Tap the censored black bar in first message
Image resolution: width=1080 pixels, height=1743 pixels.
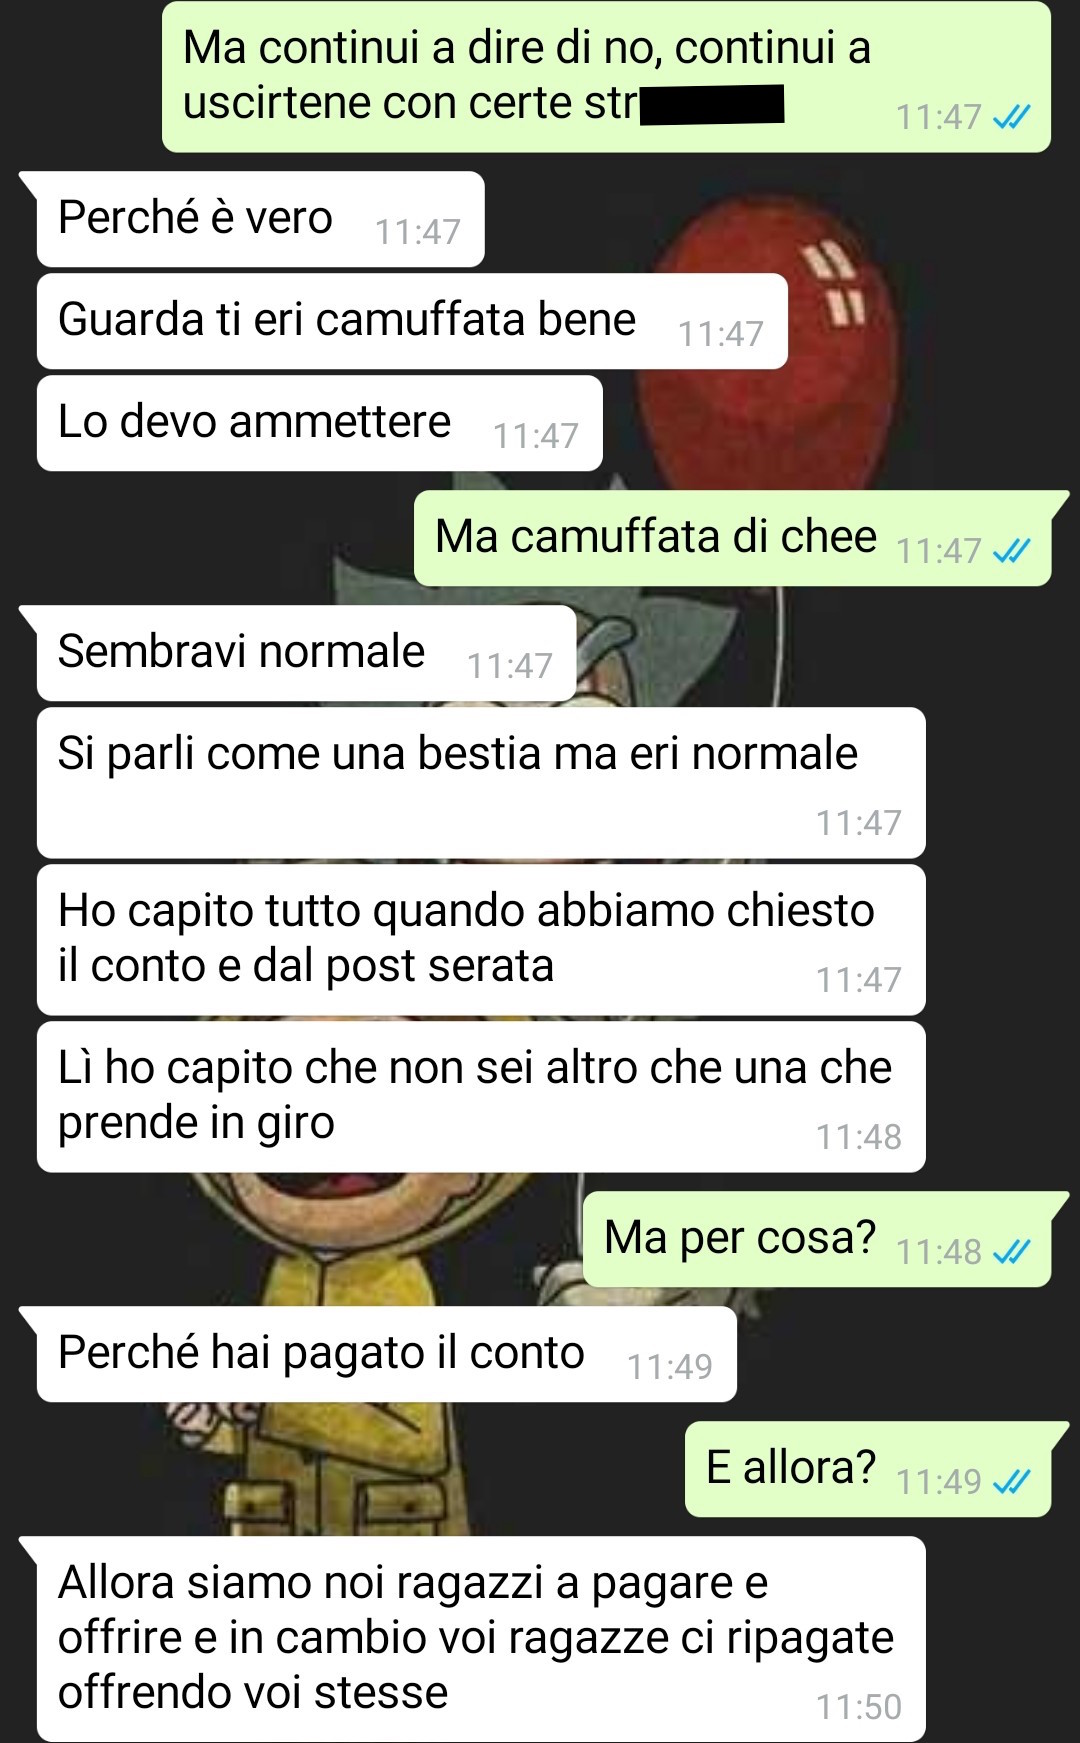[712, 105]
